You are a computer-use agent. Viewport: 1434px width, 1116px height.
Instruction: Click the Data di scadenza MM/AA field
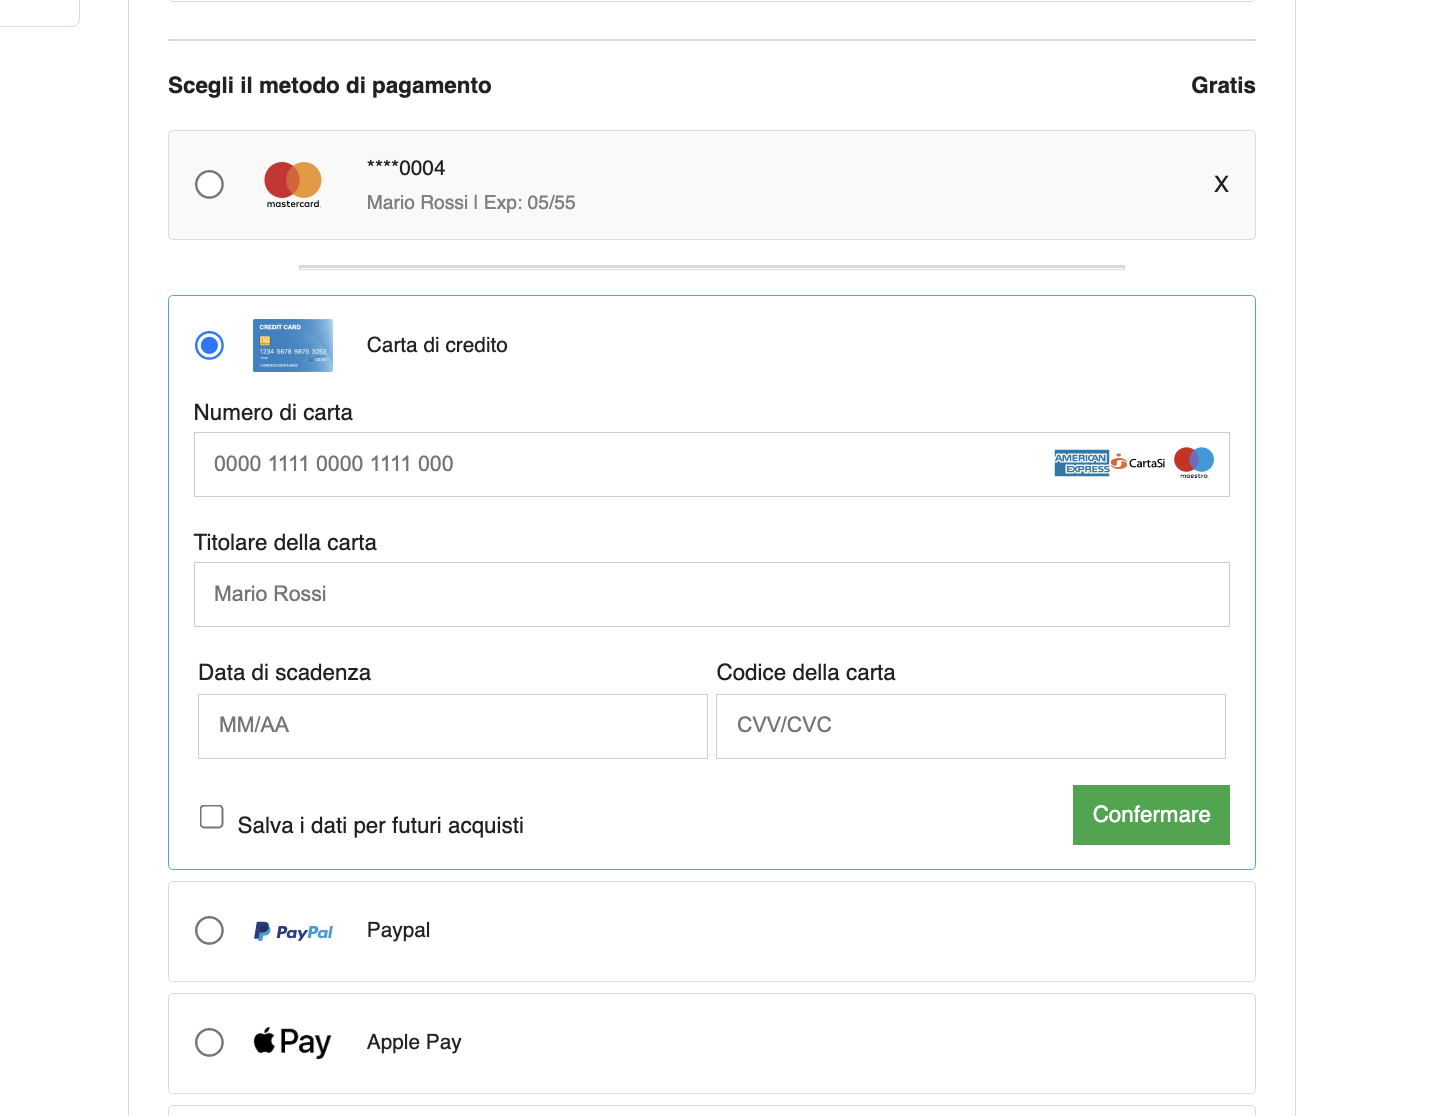click(x=452, y=726)
